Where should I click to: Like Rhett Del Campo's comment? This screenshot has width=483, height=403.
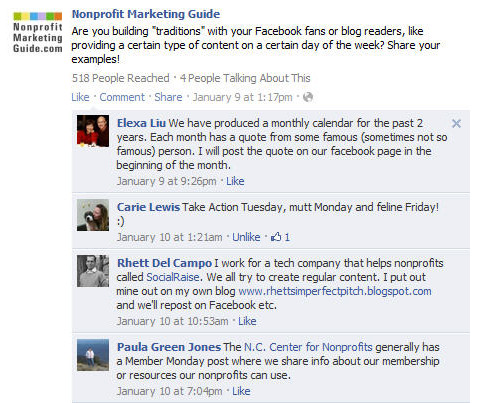click(247, 321)
